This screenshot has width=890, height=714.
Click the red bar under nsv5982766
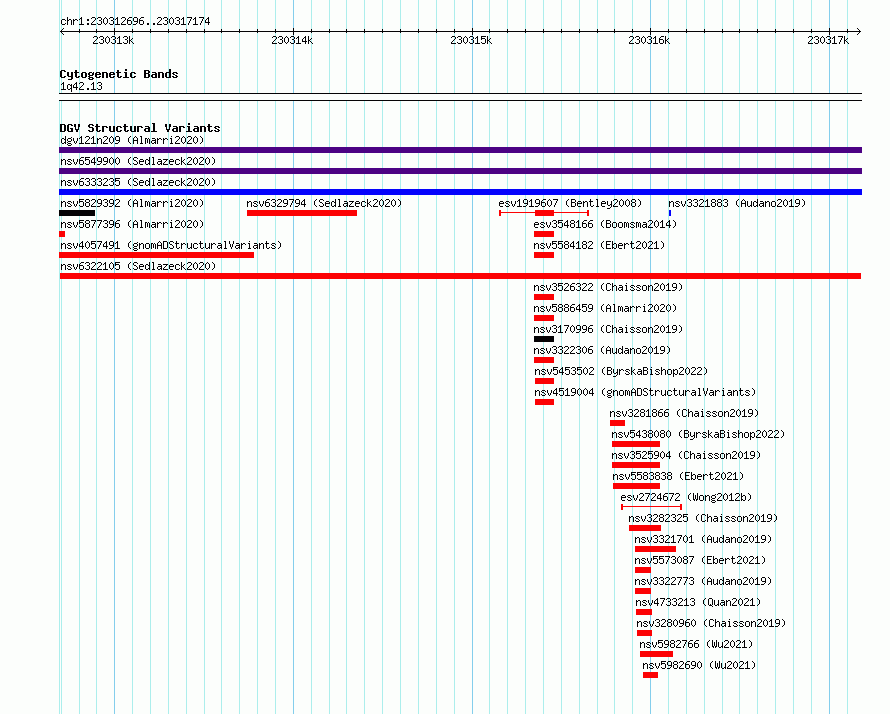click(656, 654)
